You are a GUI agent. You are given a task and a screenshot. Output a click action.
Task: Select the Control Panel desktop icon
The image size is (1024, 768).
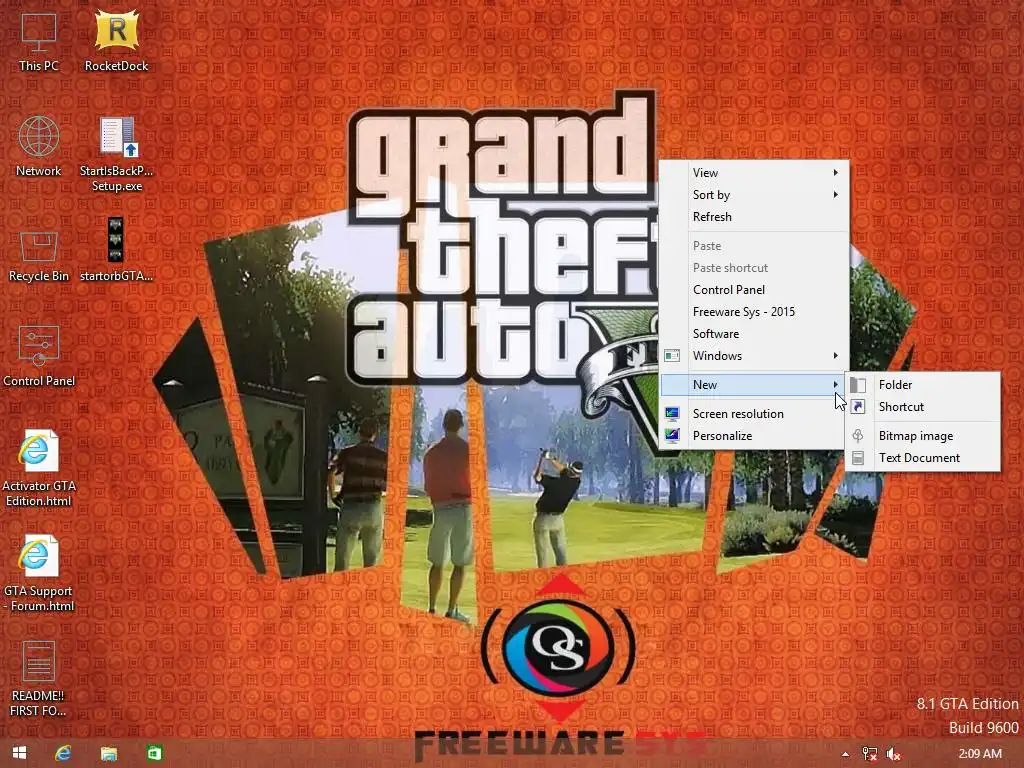(x=39, y=356)
